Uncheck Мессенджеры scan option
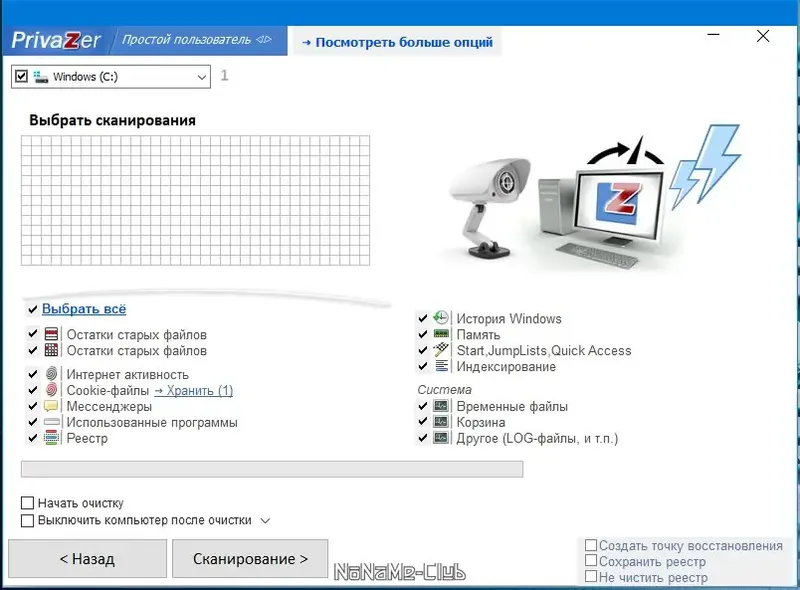The height and width of the screenshot is (590, 800). (x=33, y=406)
